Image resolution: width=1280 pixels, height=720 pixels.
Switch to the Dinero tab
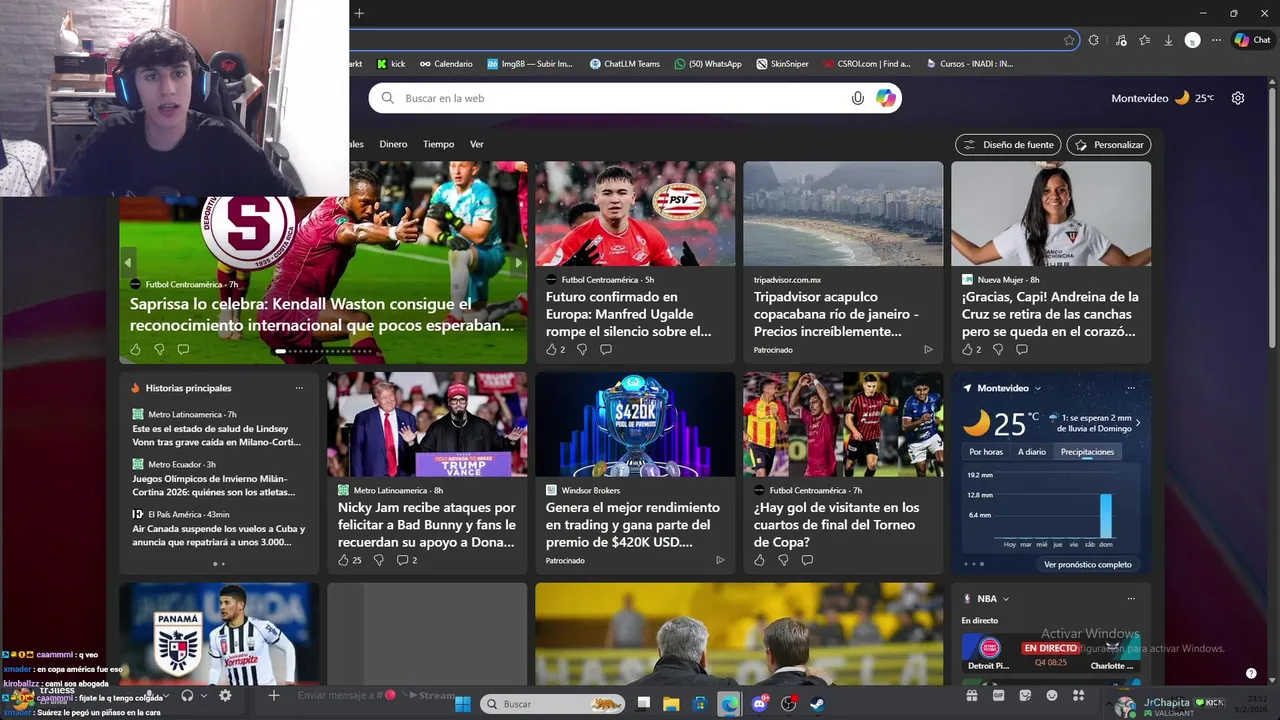tap(393, 144)
